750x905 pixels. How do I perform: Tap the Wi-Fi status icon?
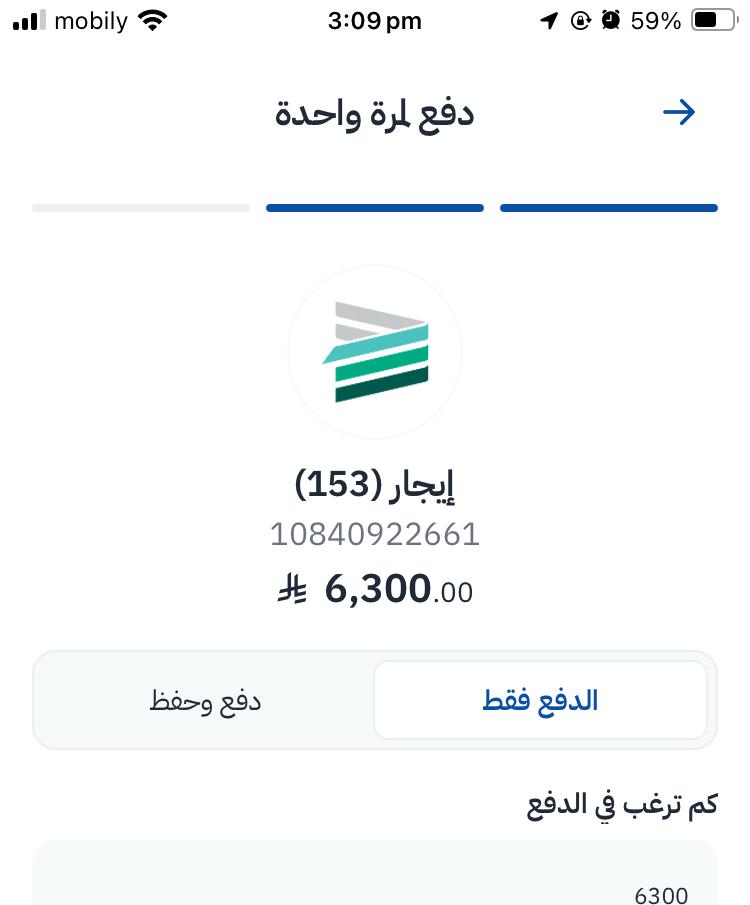153,21
